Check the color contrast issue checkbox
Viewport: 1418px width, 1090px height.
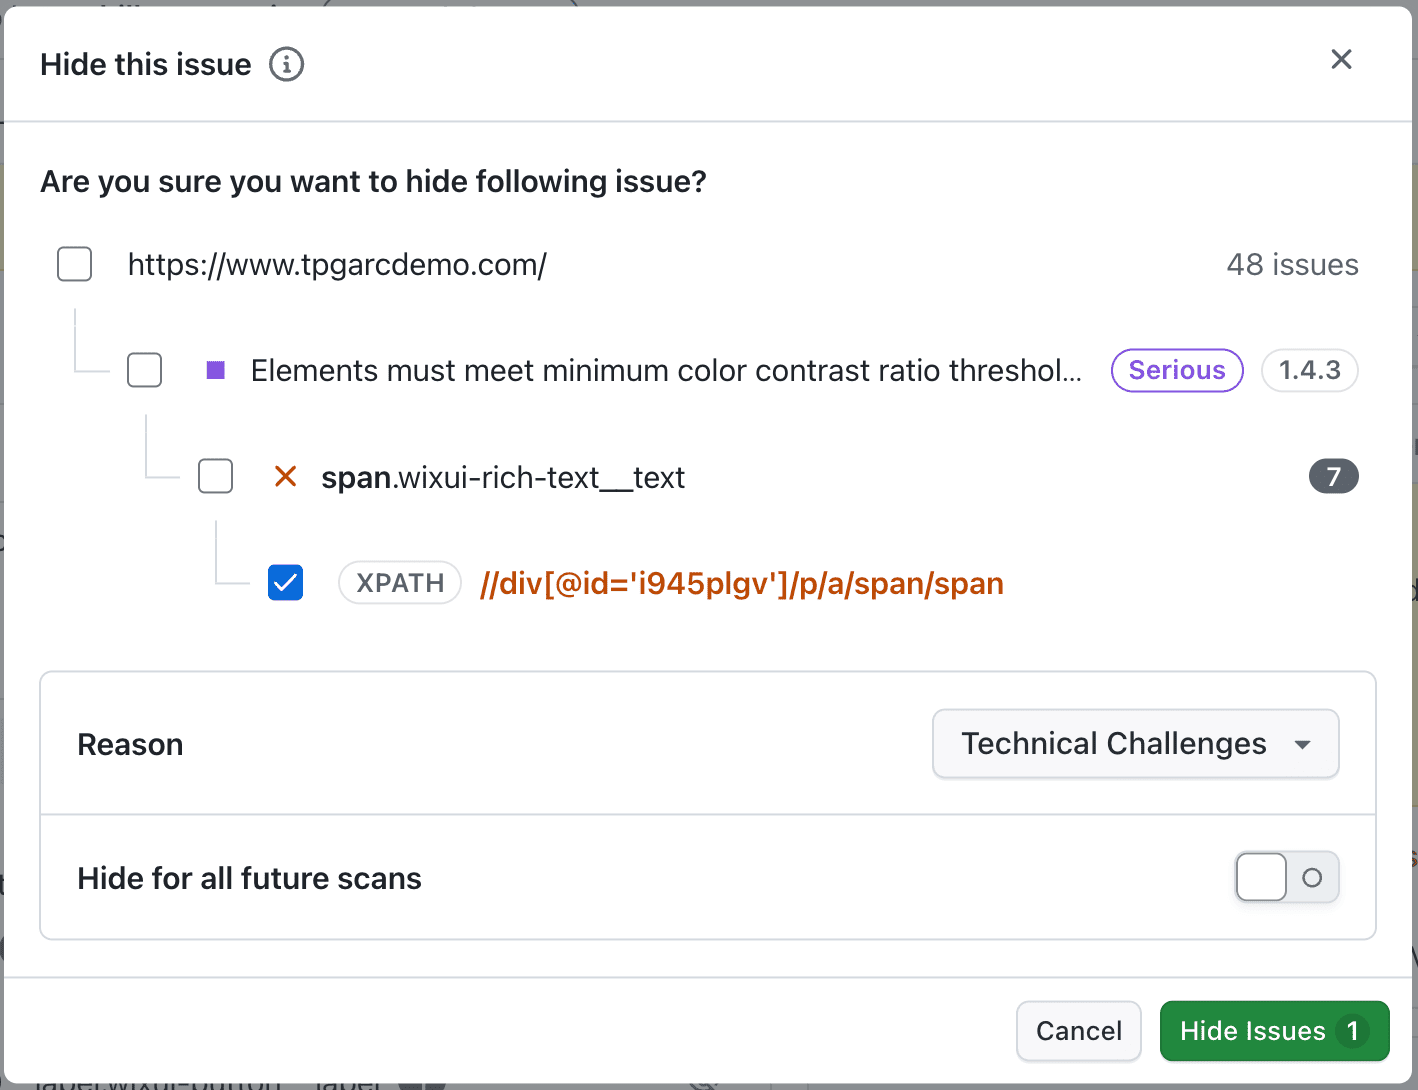pyautogui.click(x=144, y=370)
